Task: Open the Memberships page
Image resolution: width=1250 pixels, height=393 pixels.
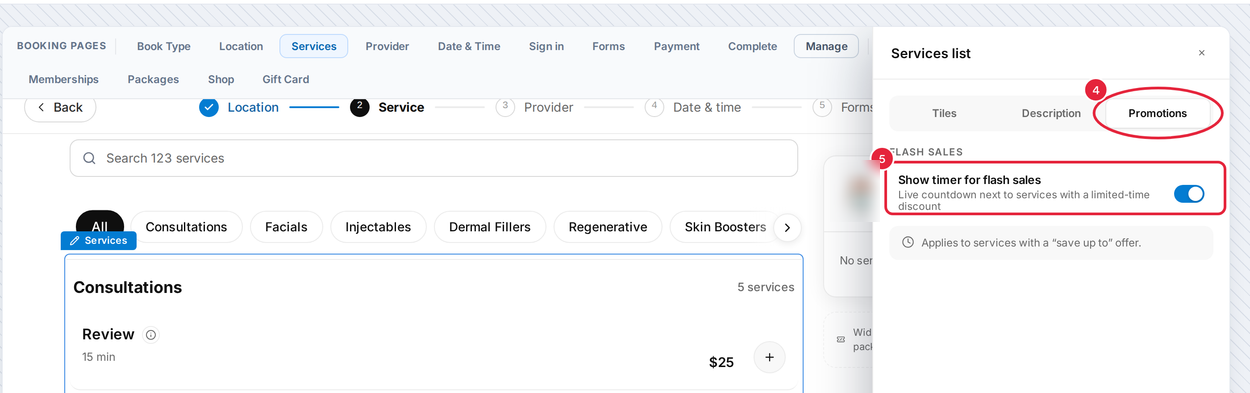Action: point(64,79)
